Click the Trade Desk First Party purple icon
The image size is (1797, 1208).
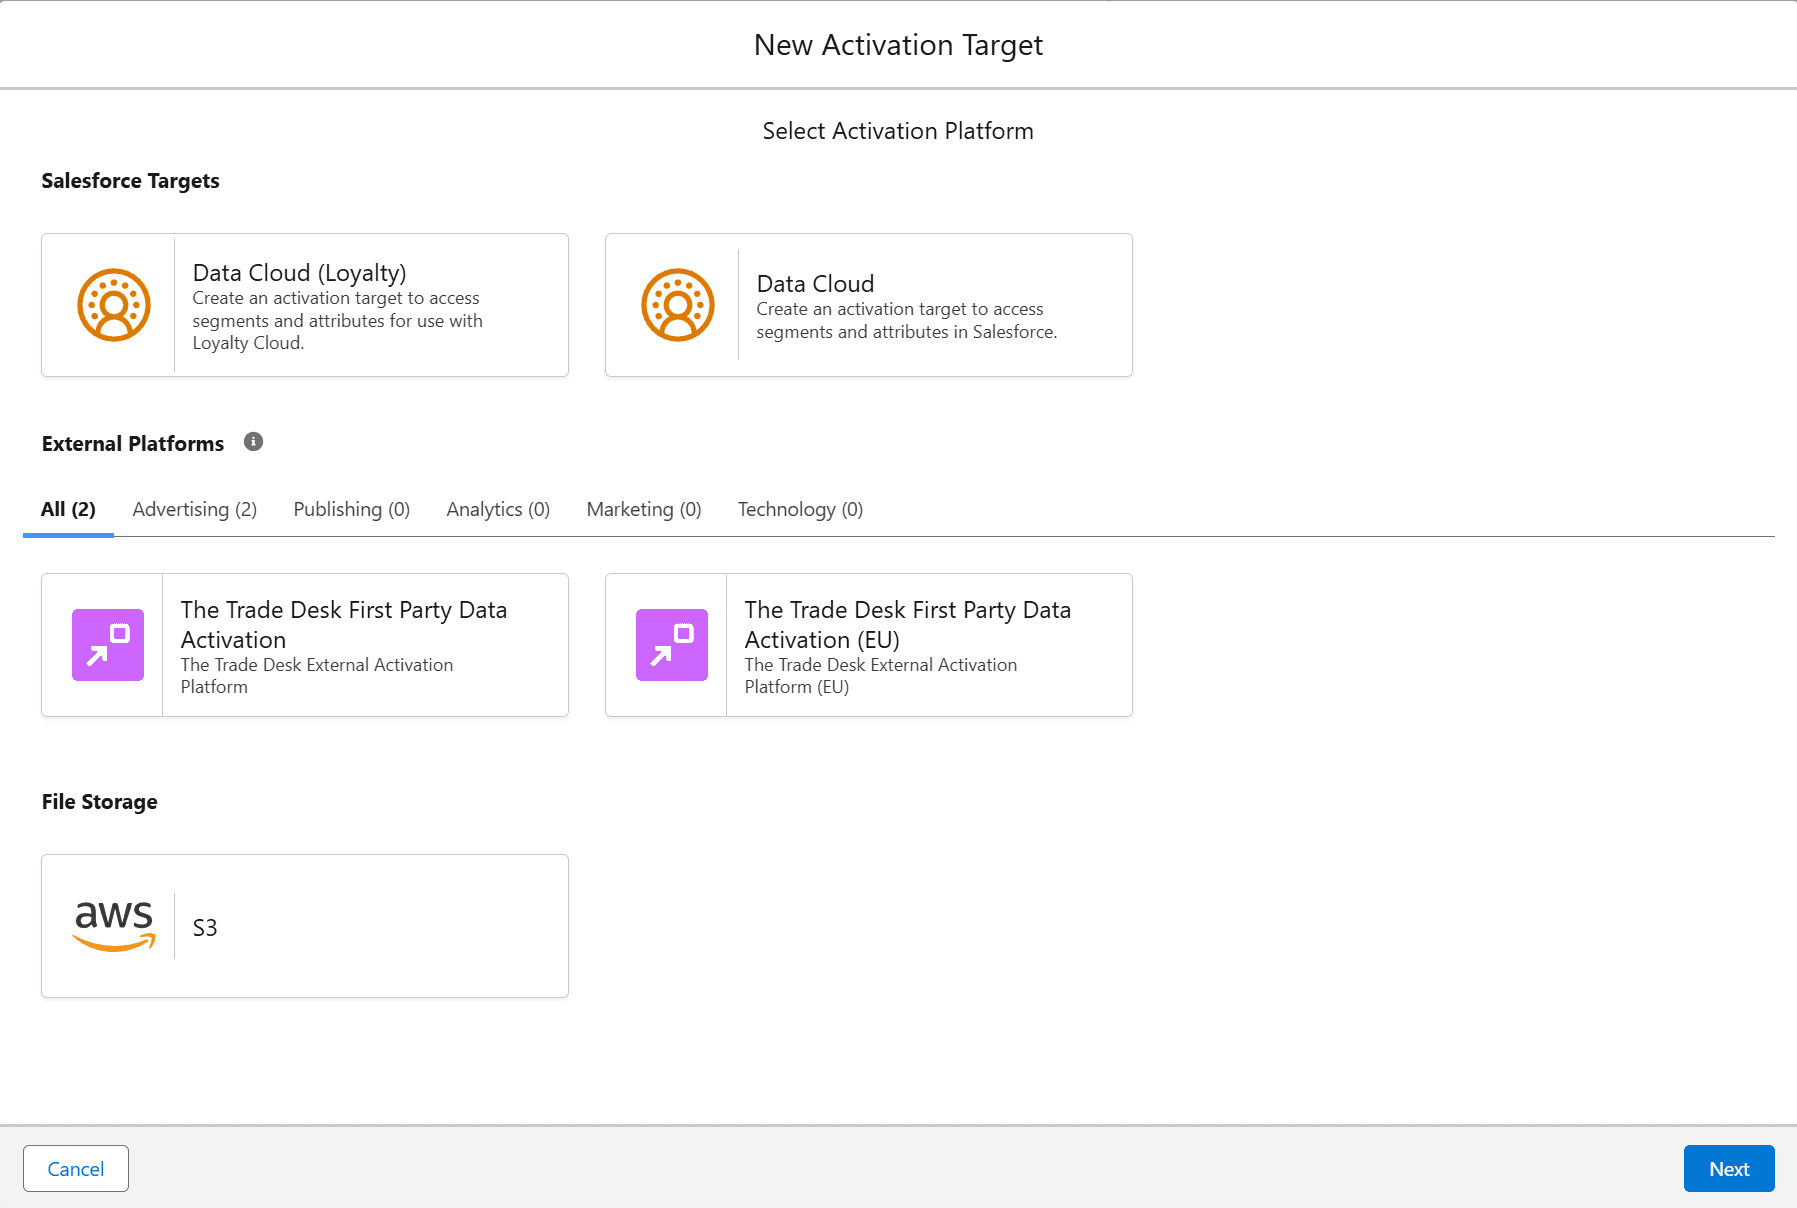pos(108,645)
